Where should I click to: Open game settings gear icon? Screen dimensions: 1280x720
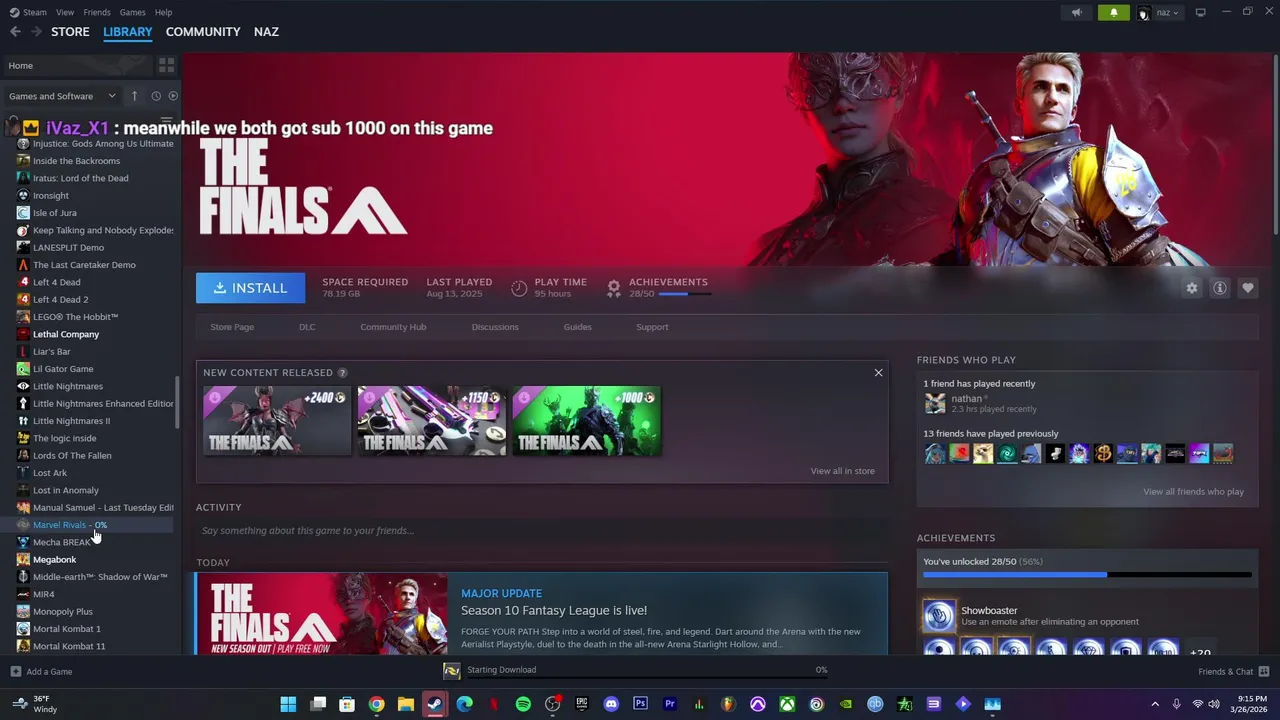pos(1191,288)
